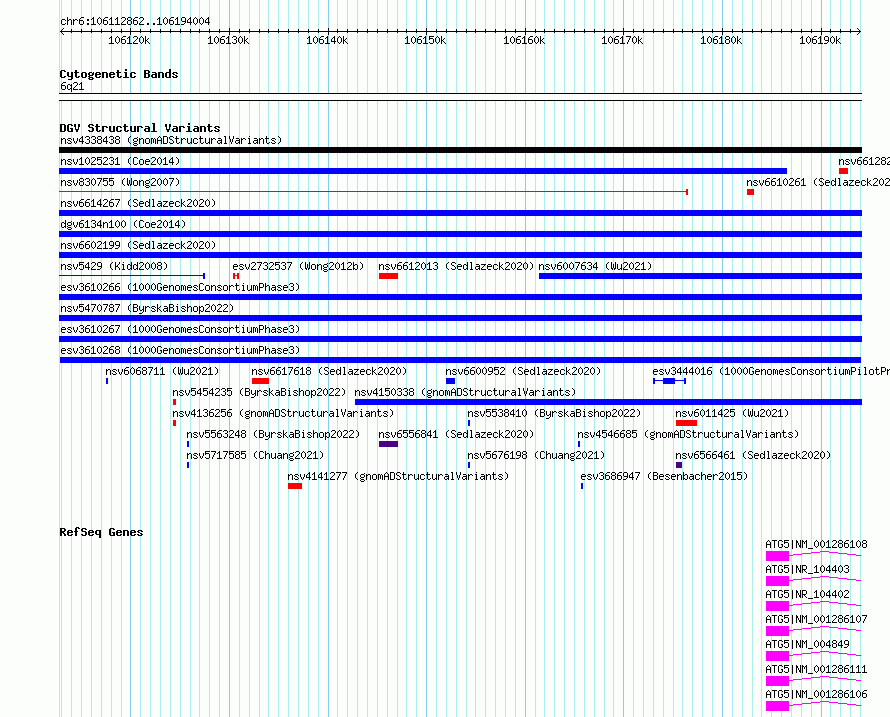Screen dimensions: 890x717
Task: Select nsv6600952 (Sedlazeck2020) label
Action: coord(523,371)
